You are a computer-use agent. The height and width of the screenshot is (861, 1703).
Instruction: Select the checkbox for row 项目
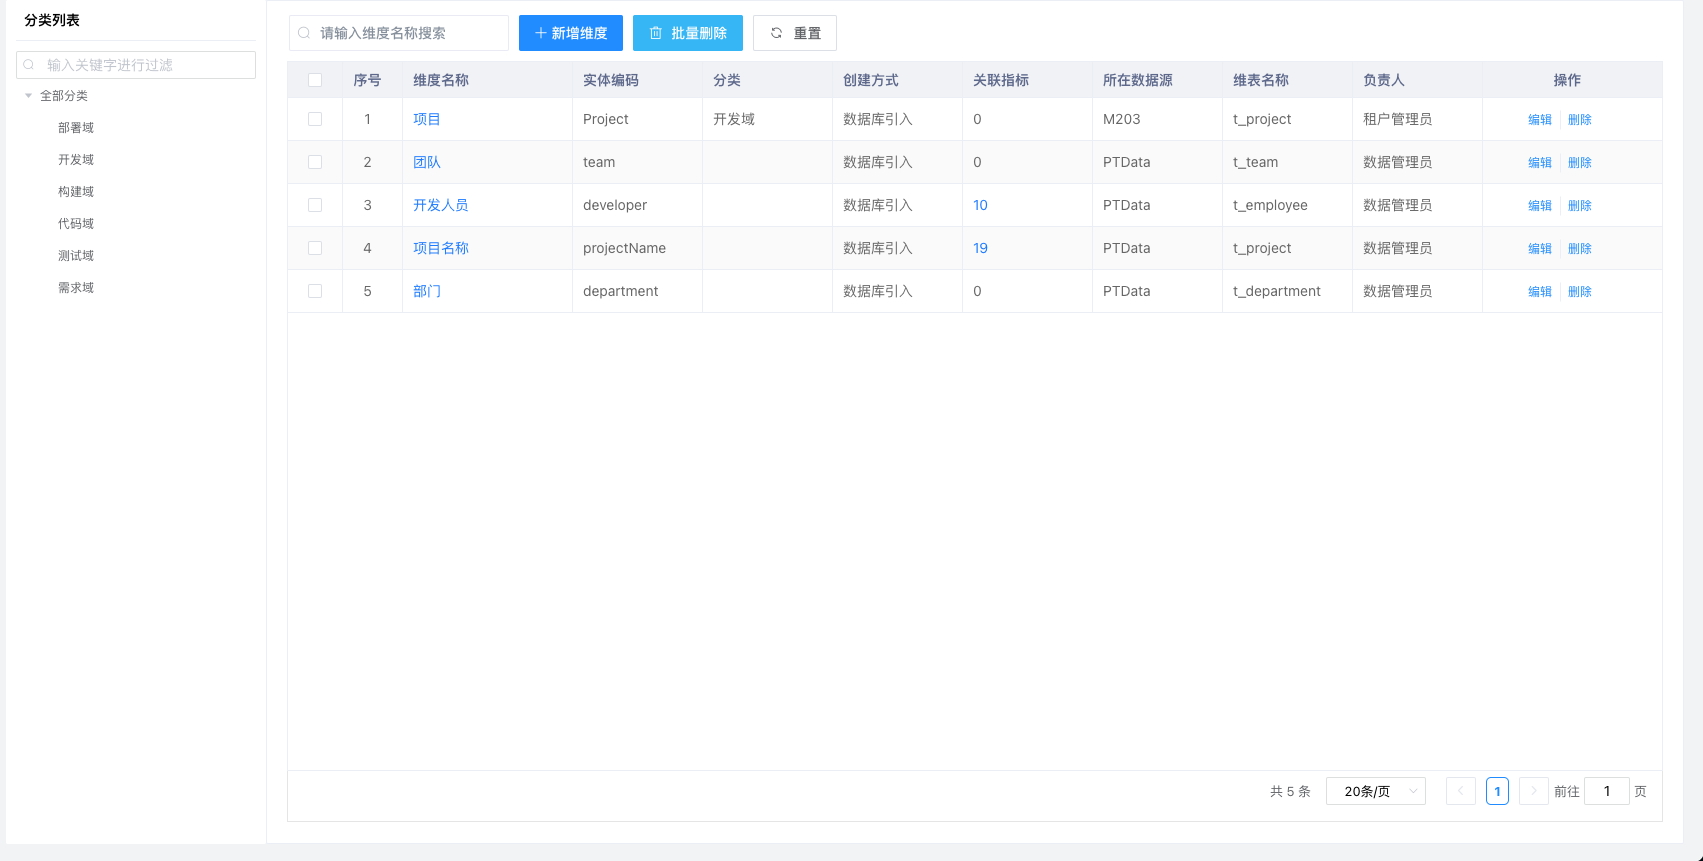[x=315, y=119]
